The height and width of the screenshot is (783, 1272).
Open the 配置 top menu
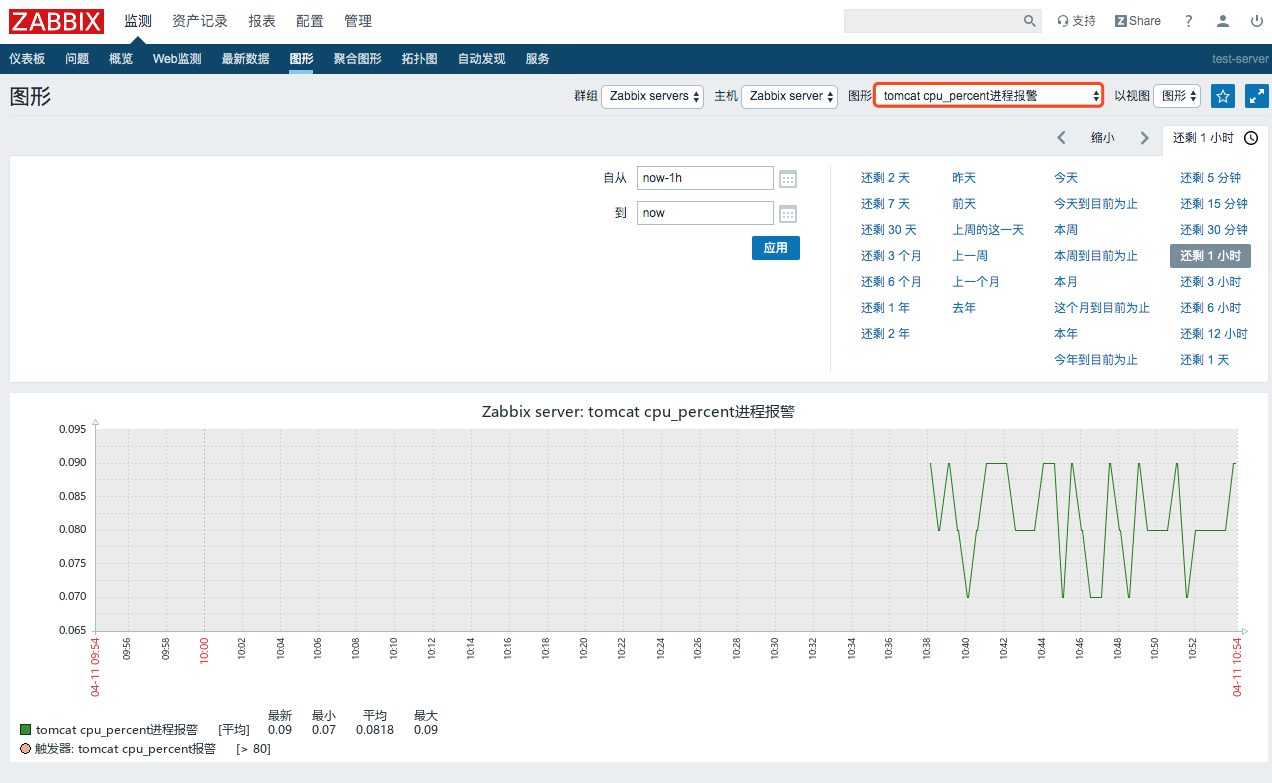point(310,21)
